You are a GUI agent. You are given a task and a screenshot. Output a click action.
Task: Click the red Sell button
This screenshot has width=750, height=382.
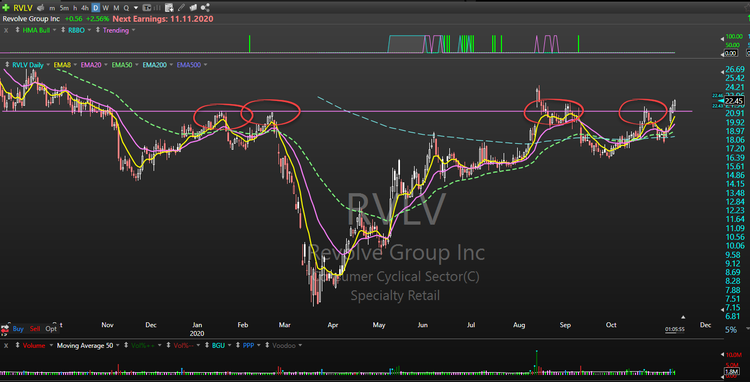pos(35,329)
